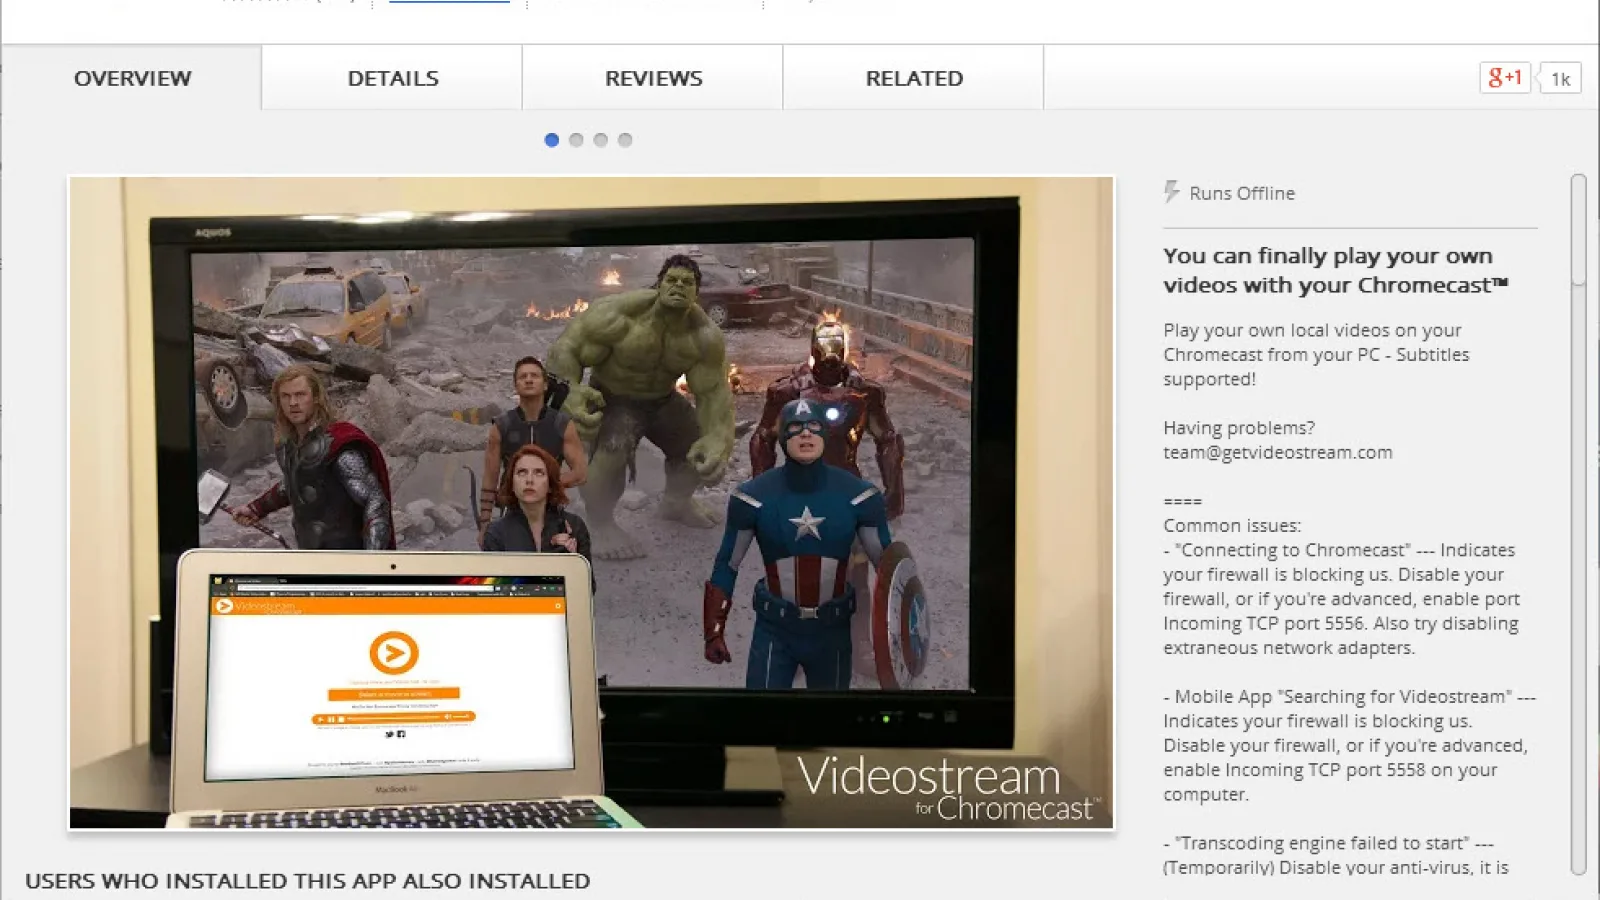Open the Related tab

click(x=914, y=78)
